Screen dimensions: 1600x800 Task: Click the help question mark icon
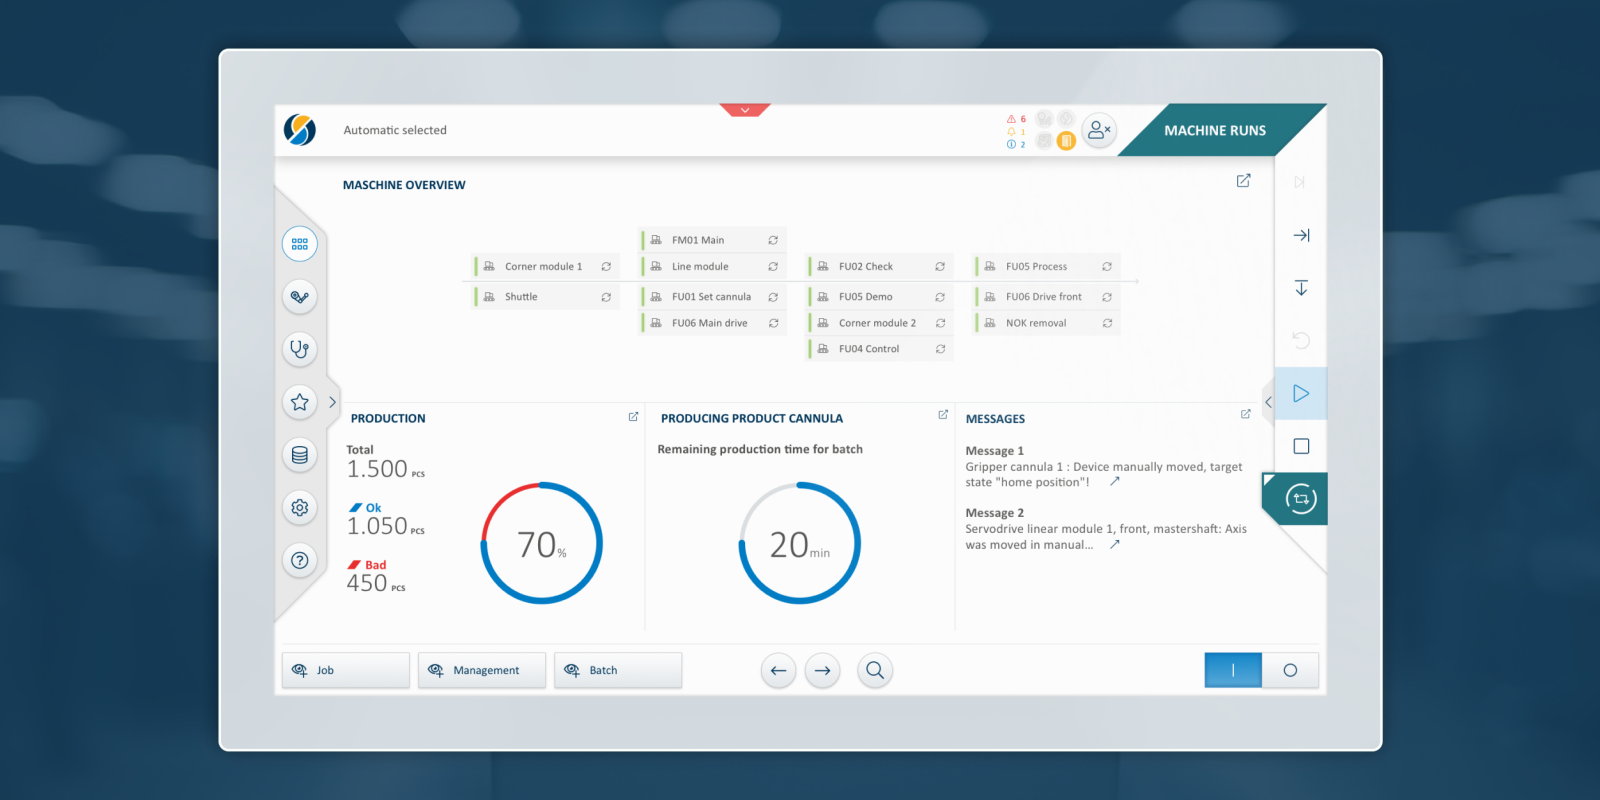pyautogui.click(x=299, y=560)
